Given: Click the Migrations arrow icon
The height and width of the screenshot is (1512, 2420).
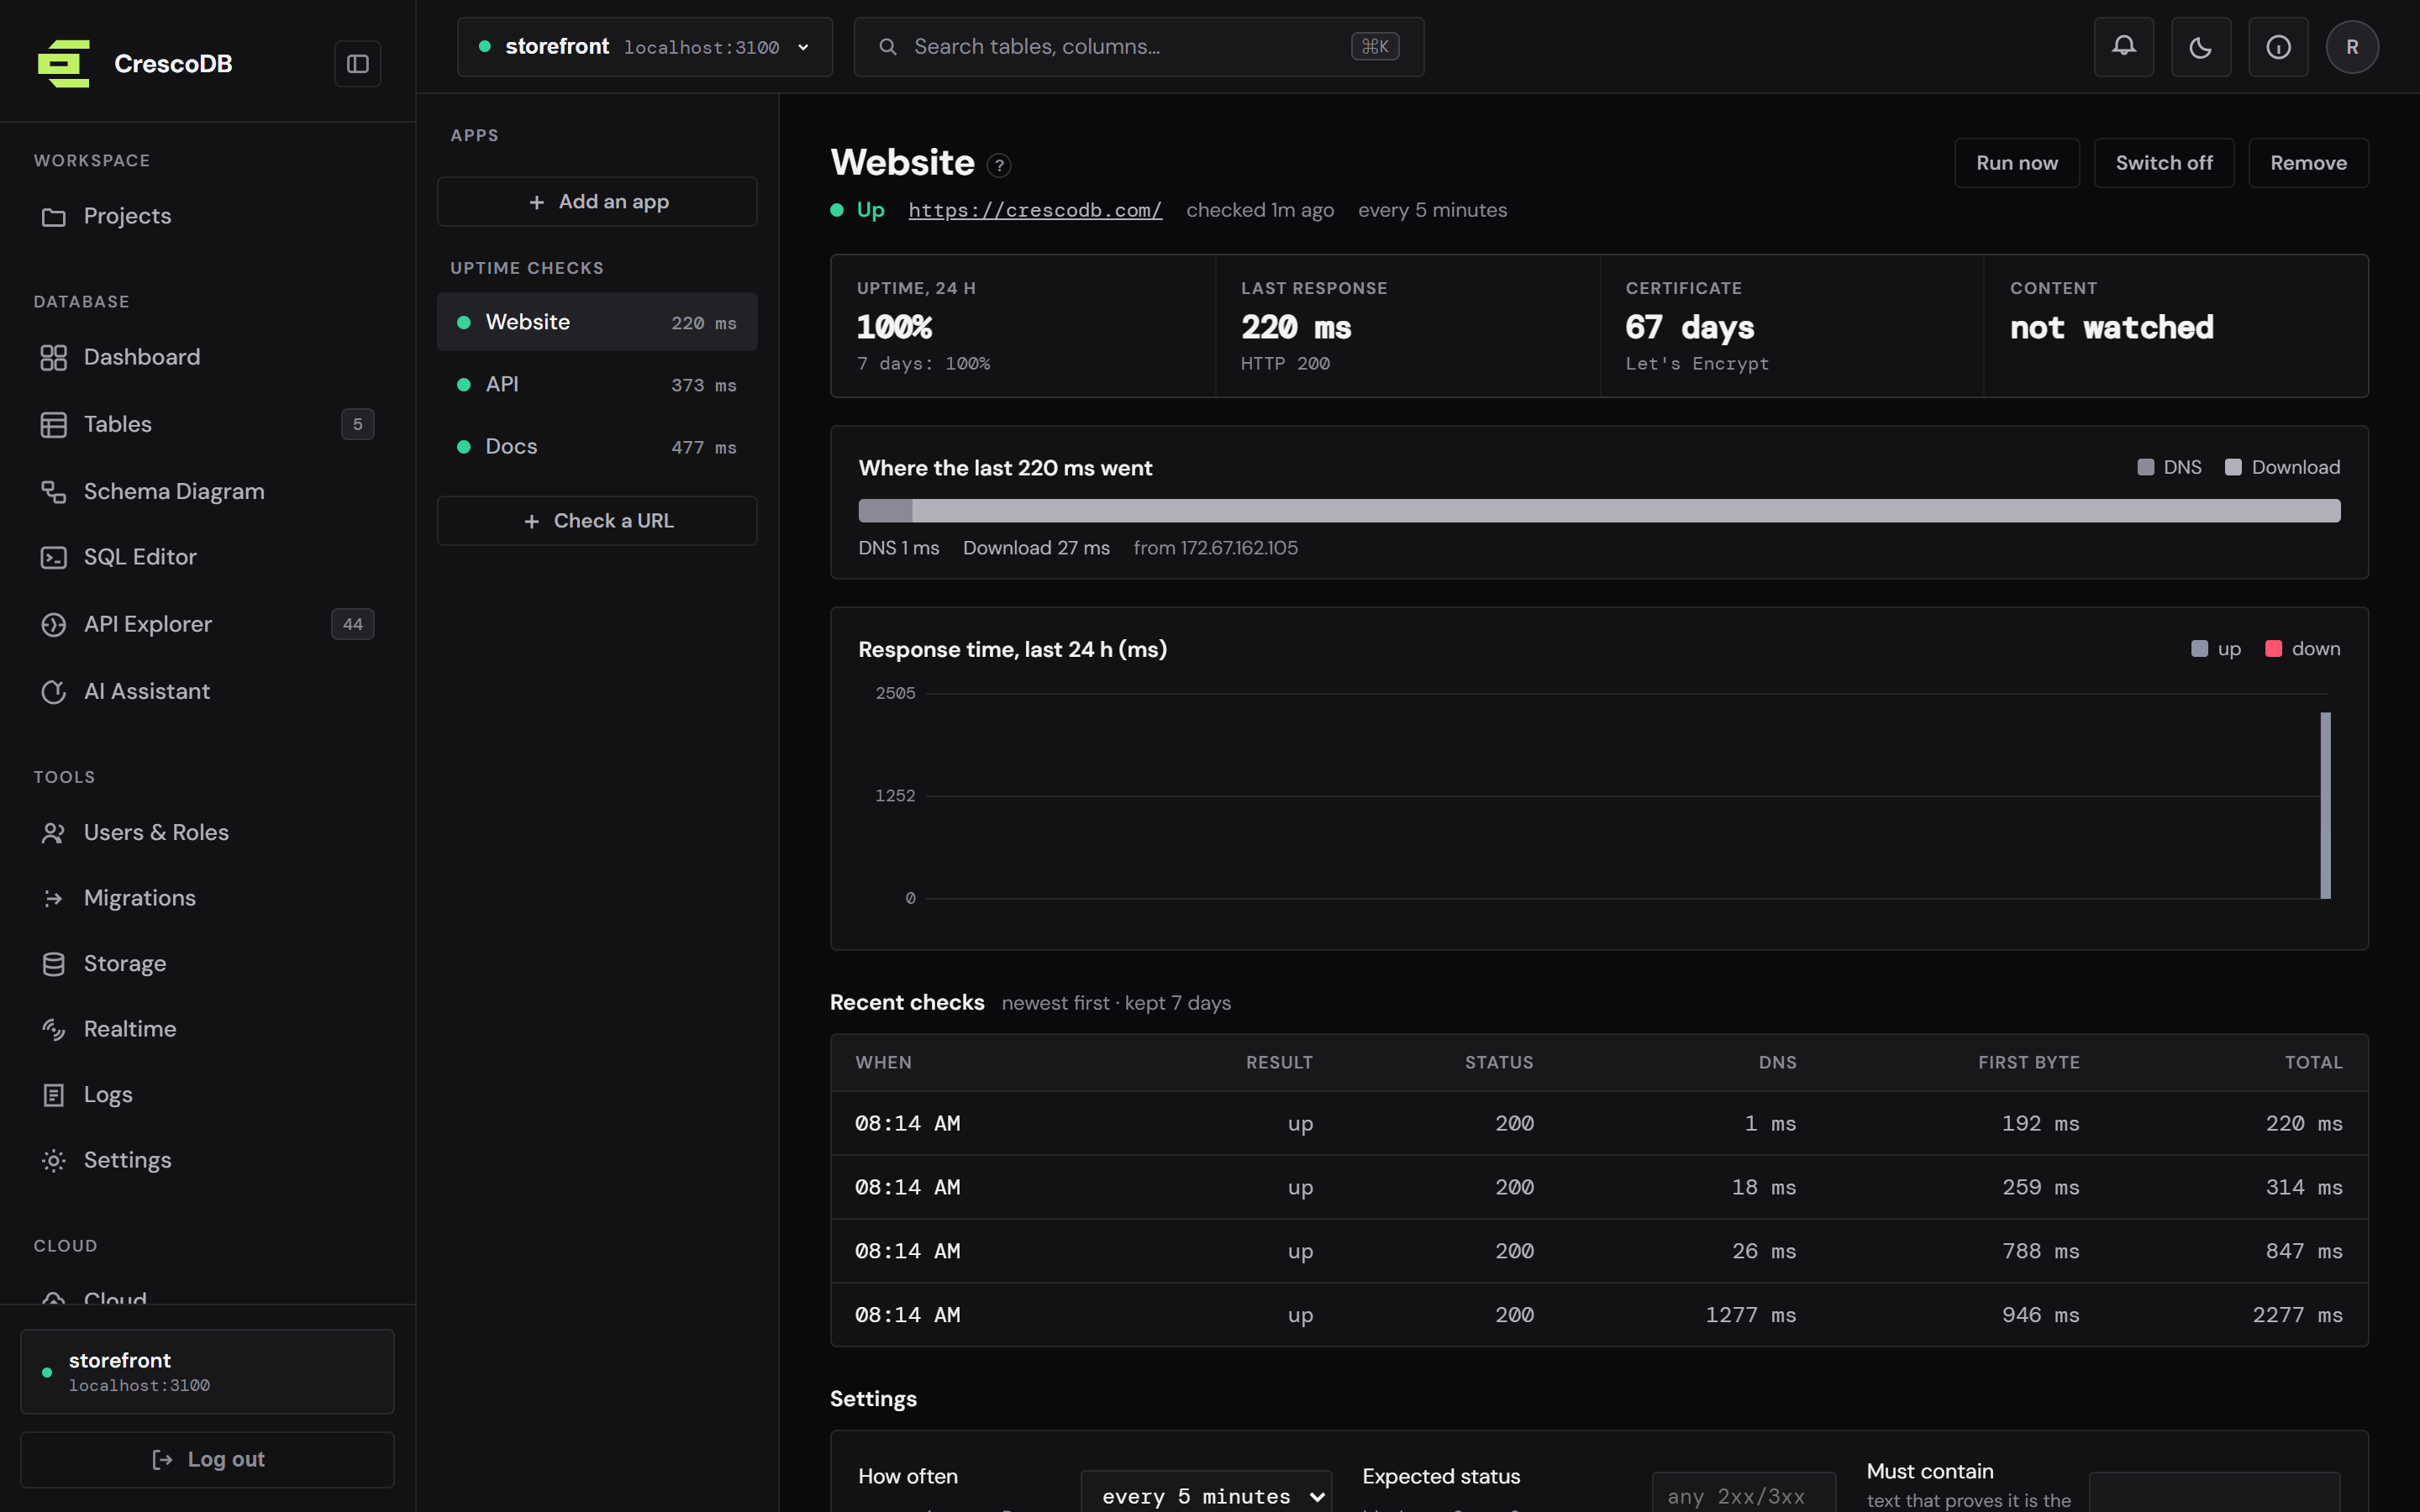Looking at the screenshot, I should click(53, 898).
